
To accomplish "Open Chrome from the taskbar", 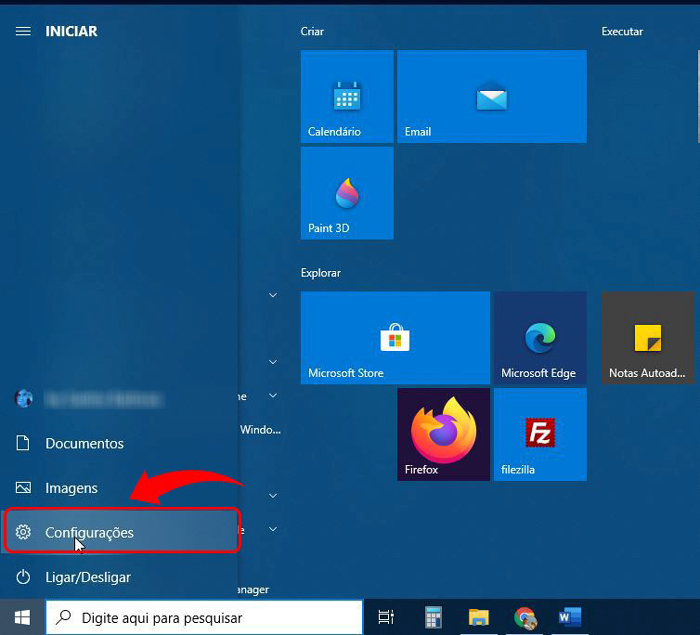I will click(x=525, y=617).
